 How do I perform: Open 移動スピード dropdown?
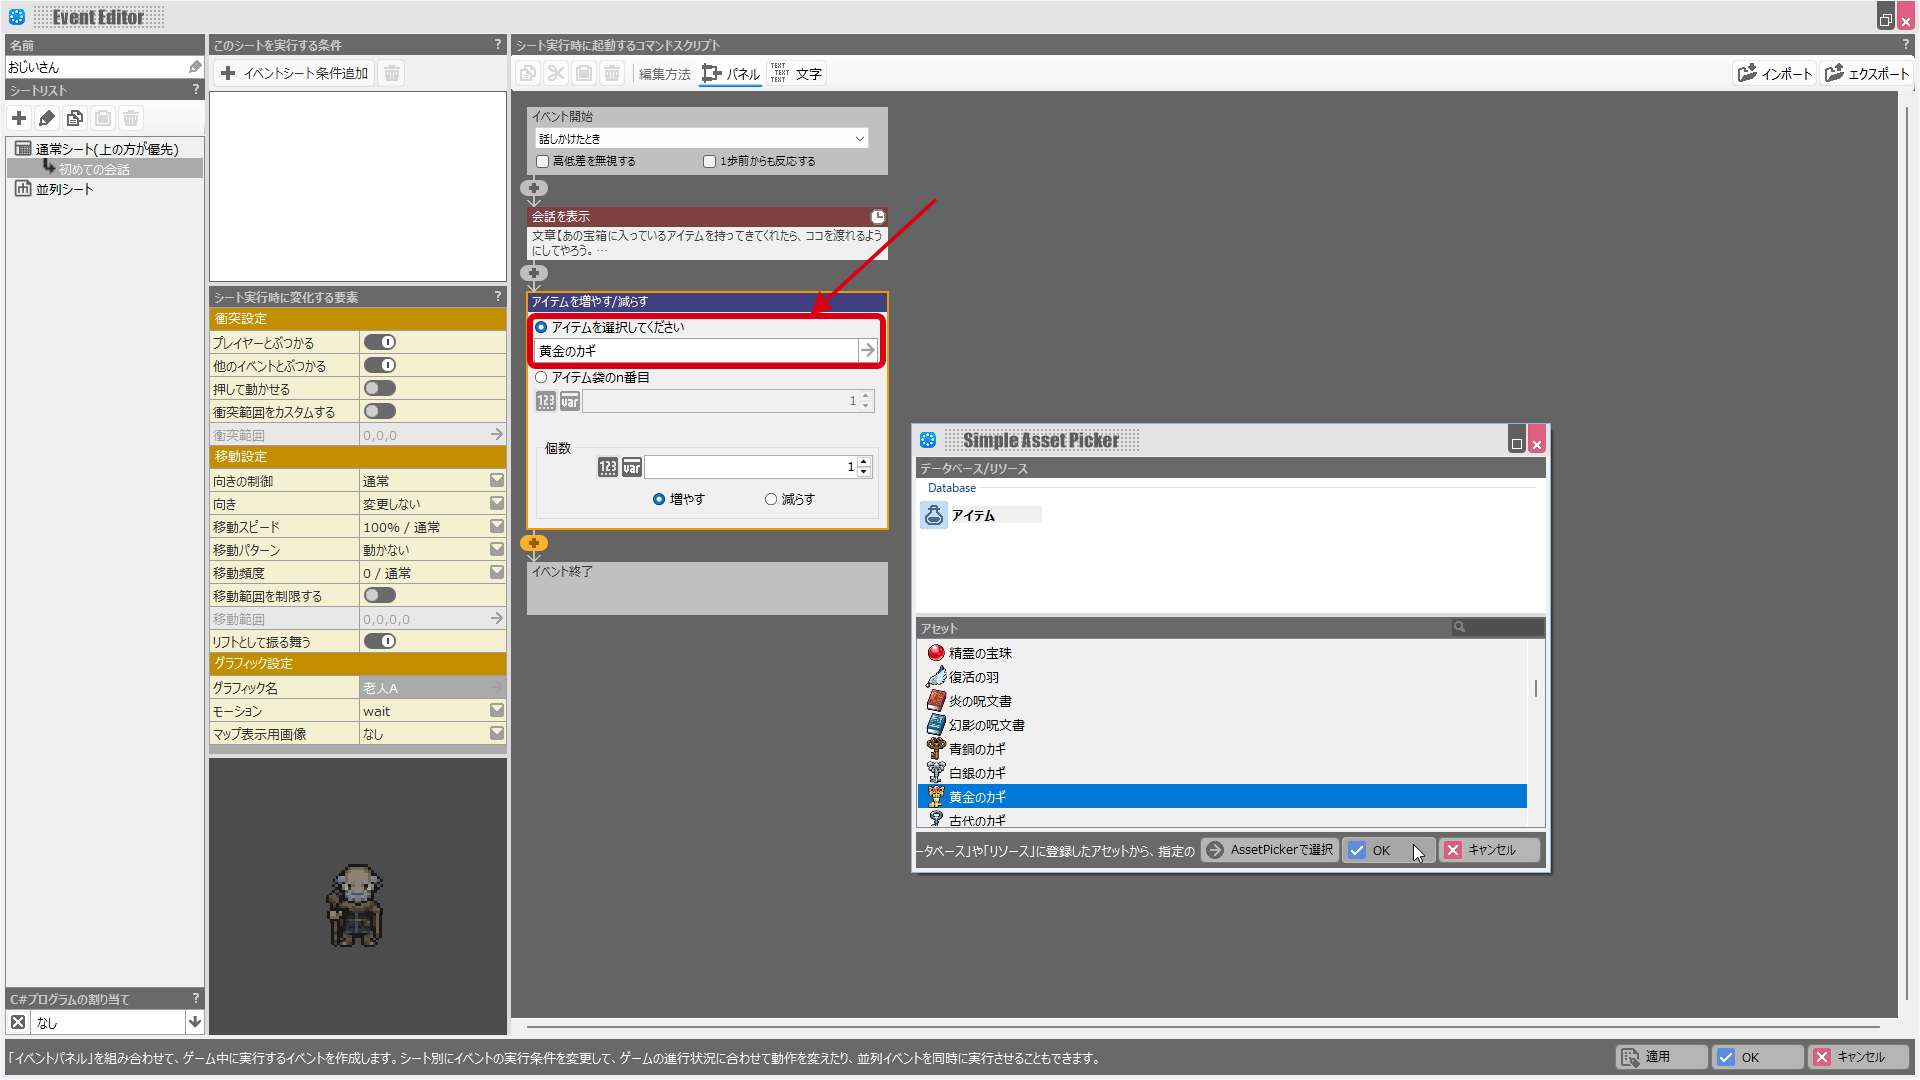497,526
